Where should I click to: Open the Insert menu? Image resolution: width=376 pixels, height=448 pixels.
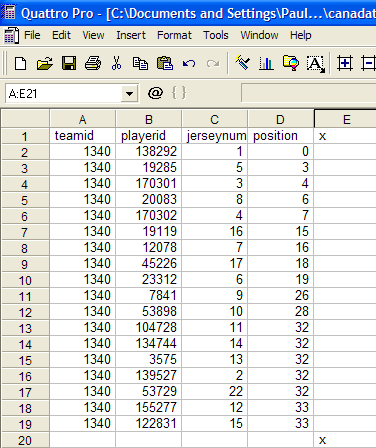[131, 35]
